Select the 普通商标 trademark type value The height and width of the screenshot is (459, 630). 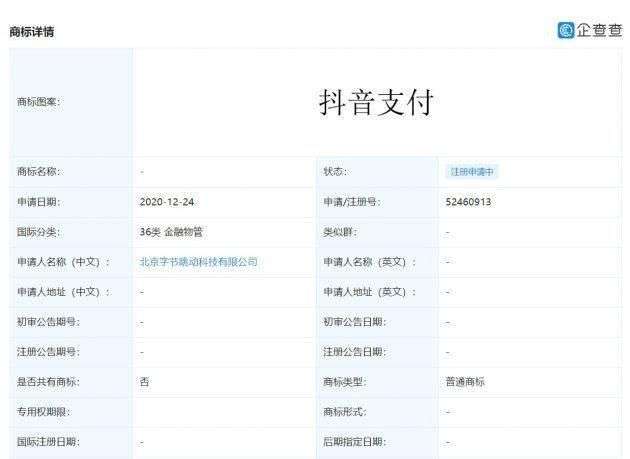(x=465, y=382)
